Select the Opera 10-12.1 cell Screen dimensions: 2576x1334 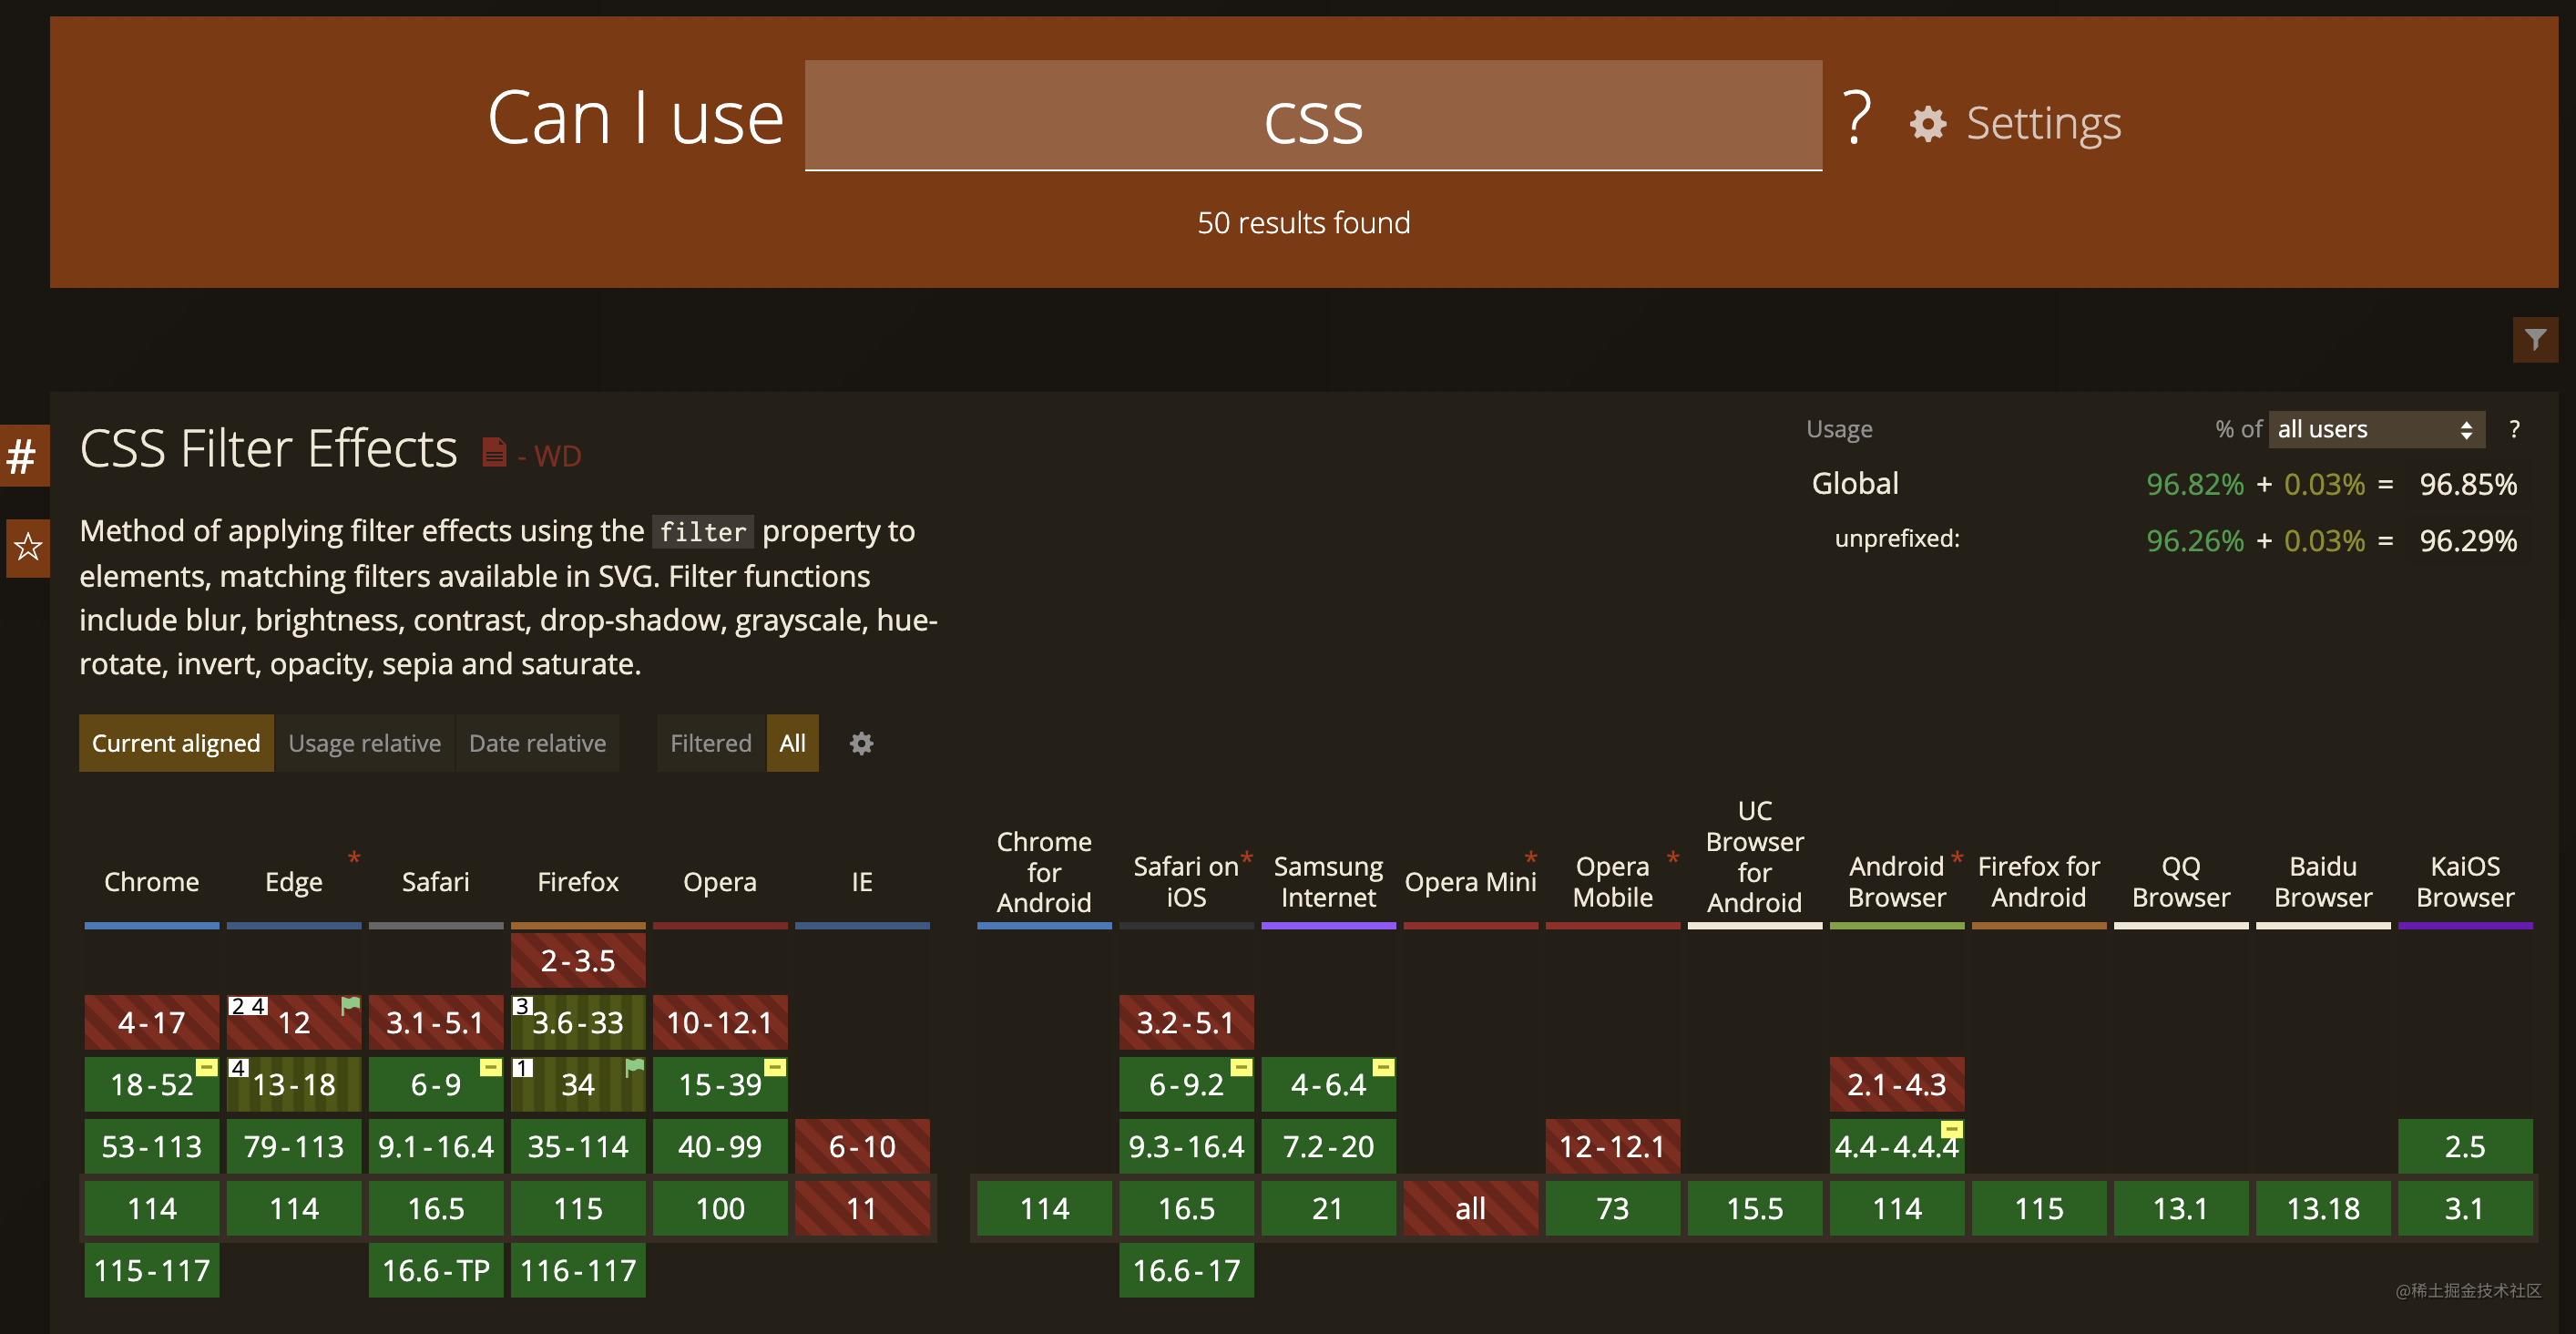pyautogui.click(x=720, y=1022)
